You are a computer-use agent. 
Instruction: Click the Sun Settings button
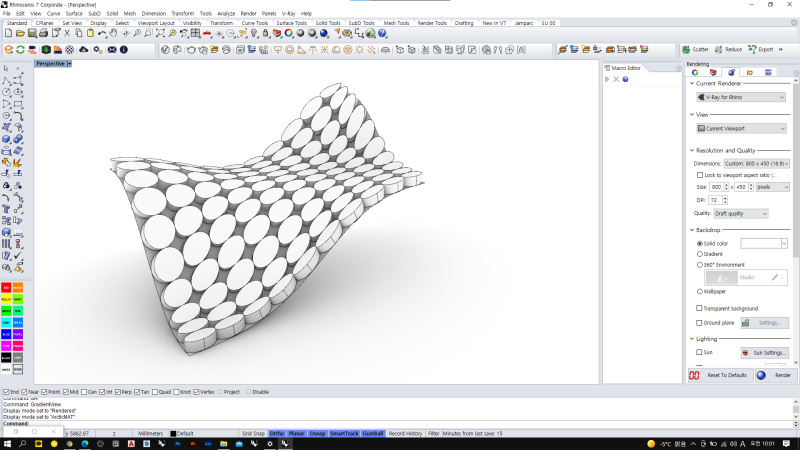coord(765,353)
